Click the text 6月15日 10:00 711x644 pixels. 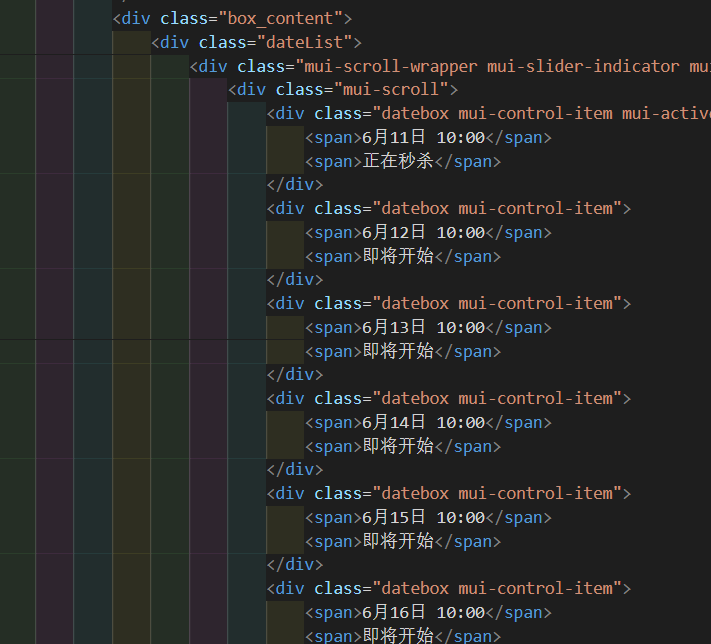click(x=424, y=517)
